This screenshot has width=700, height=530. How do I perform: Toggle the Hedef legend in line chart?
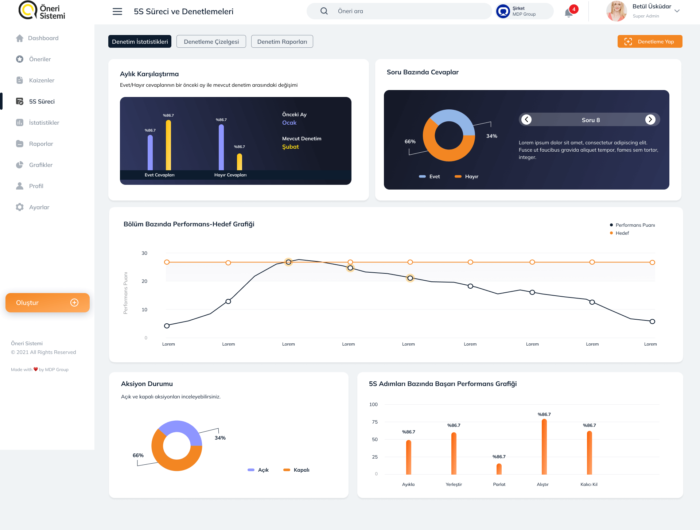[x=620, y=233]
